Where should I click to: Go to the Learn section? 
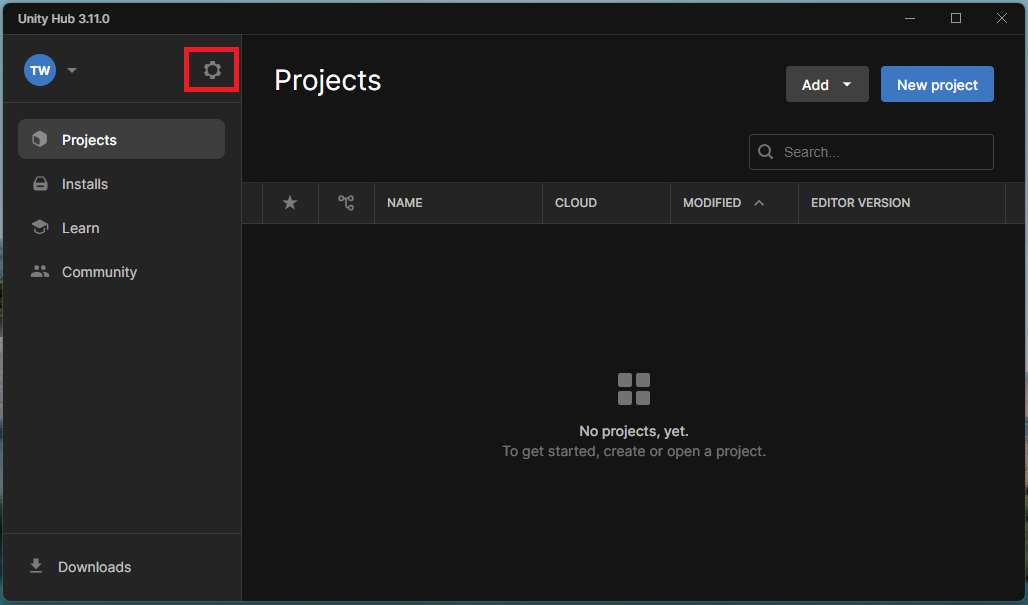(x=121, y=227)
